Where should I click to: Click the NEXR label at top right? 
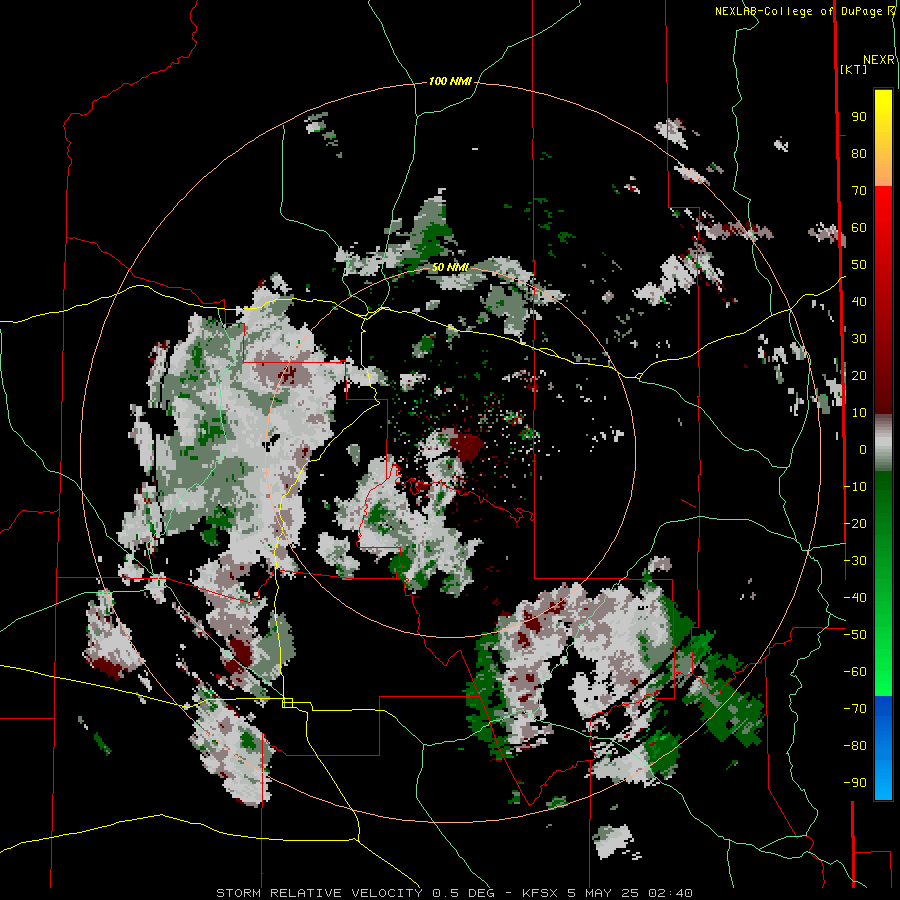click(879, 60)
